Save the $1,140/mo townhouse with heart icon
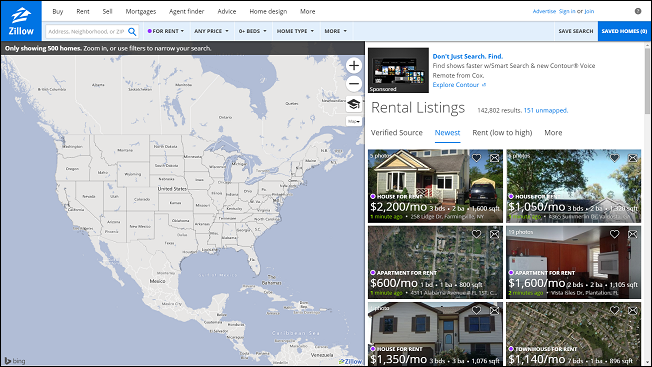Viewport: 652px width, 367px height. click(615, 310)
